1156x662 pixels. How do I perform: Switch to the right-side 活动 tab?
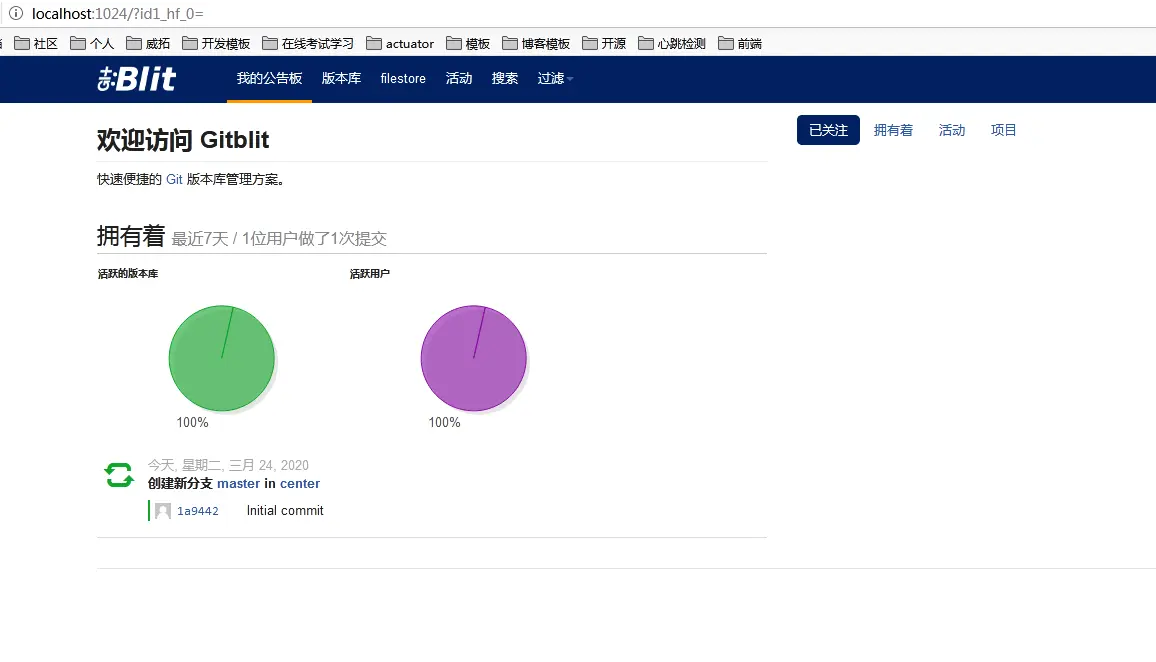click(952, 130)
